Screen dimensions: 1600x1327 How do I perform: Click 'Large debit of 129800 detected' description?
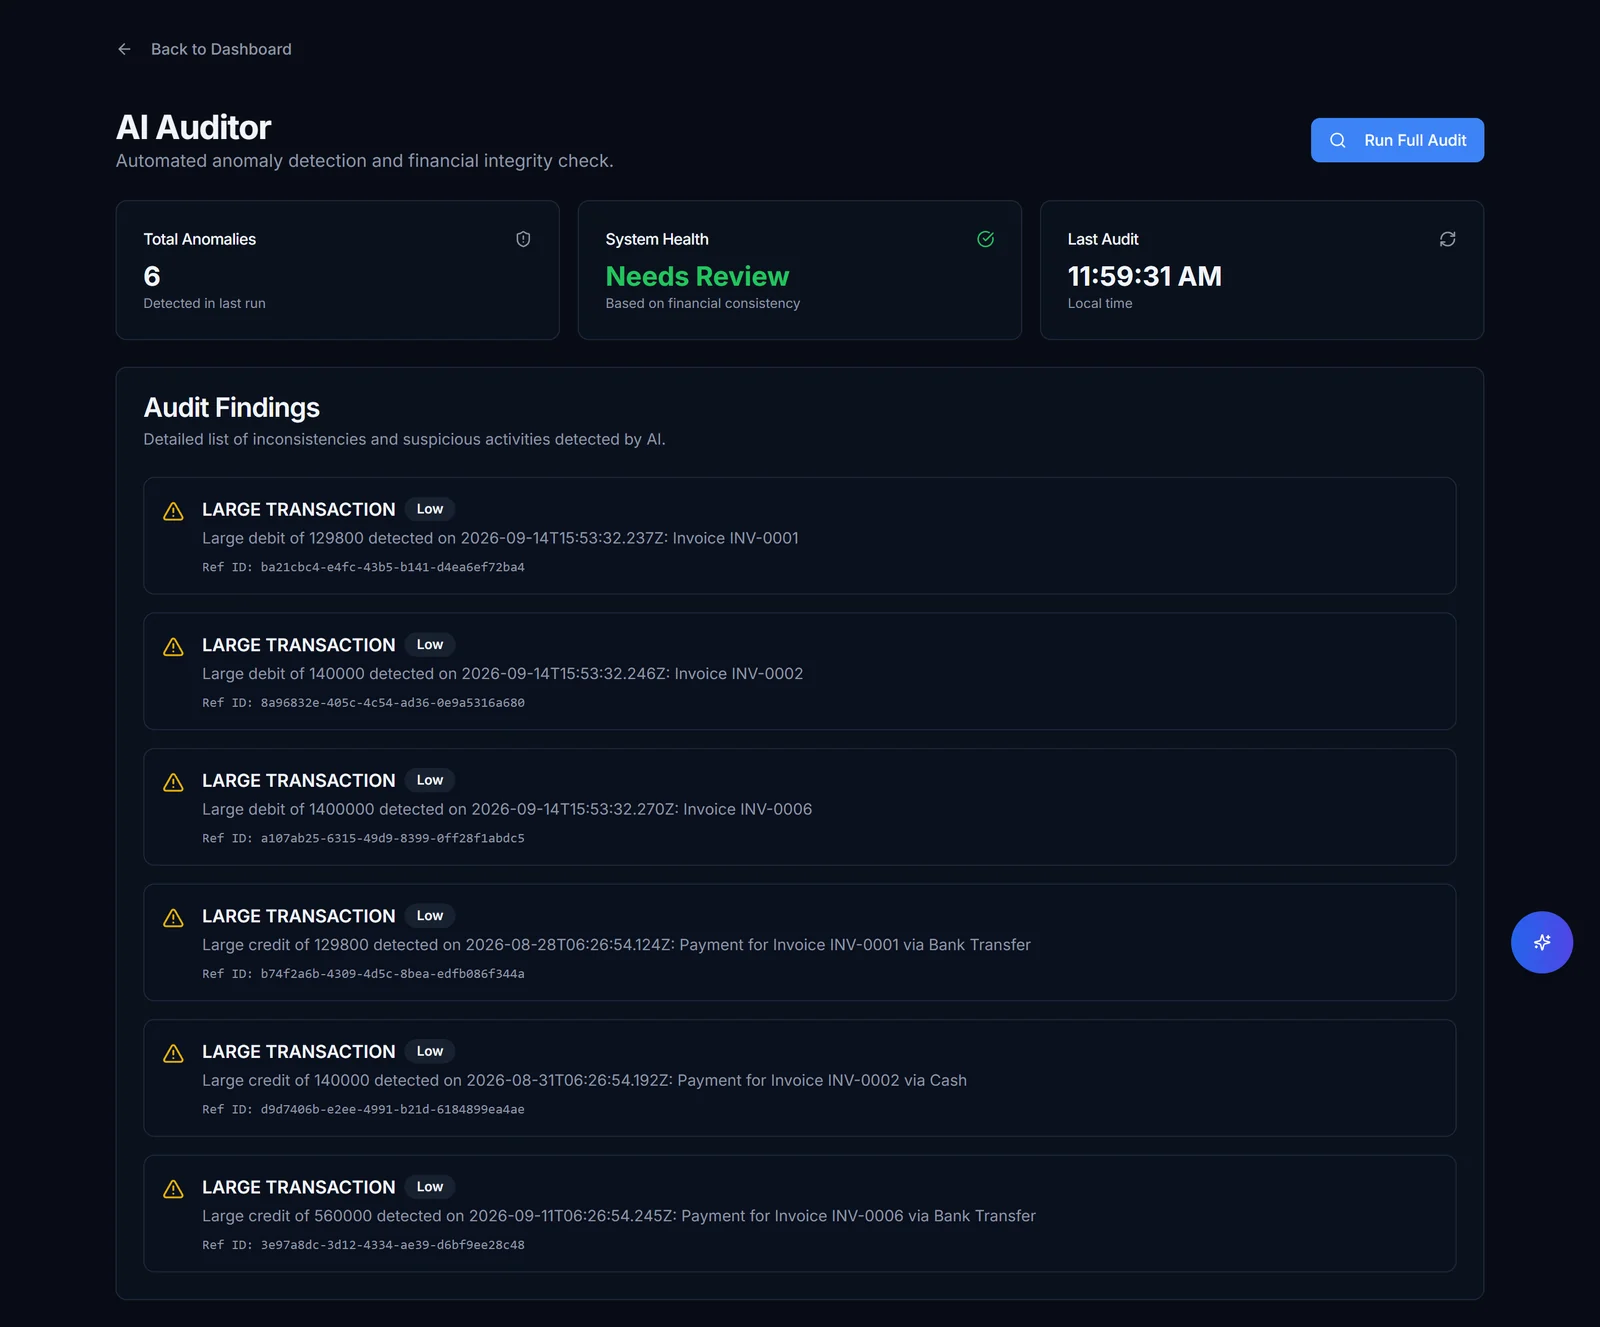click(x=500, y=538)
